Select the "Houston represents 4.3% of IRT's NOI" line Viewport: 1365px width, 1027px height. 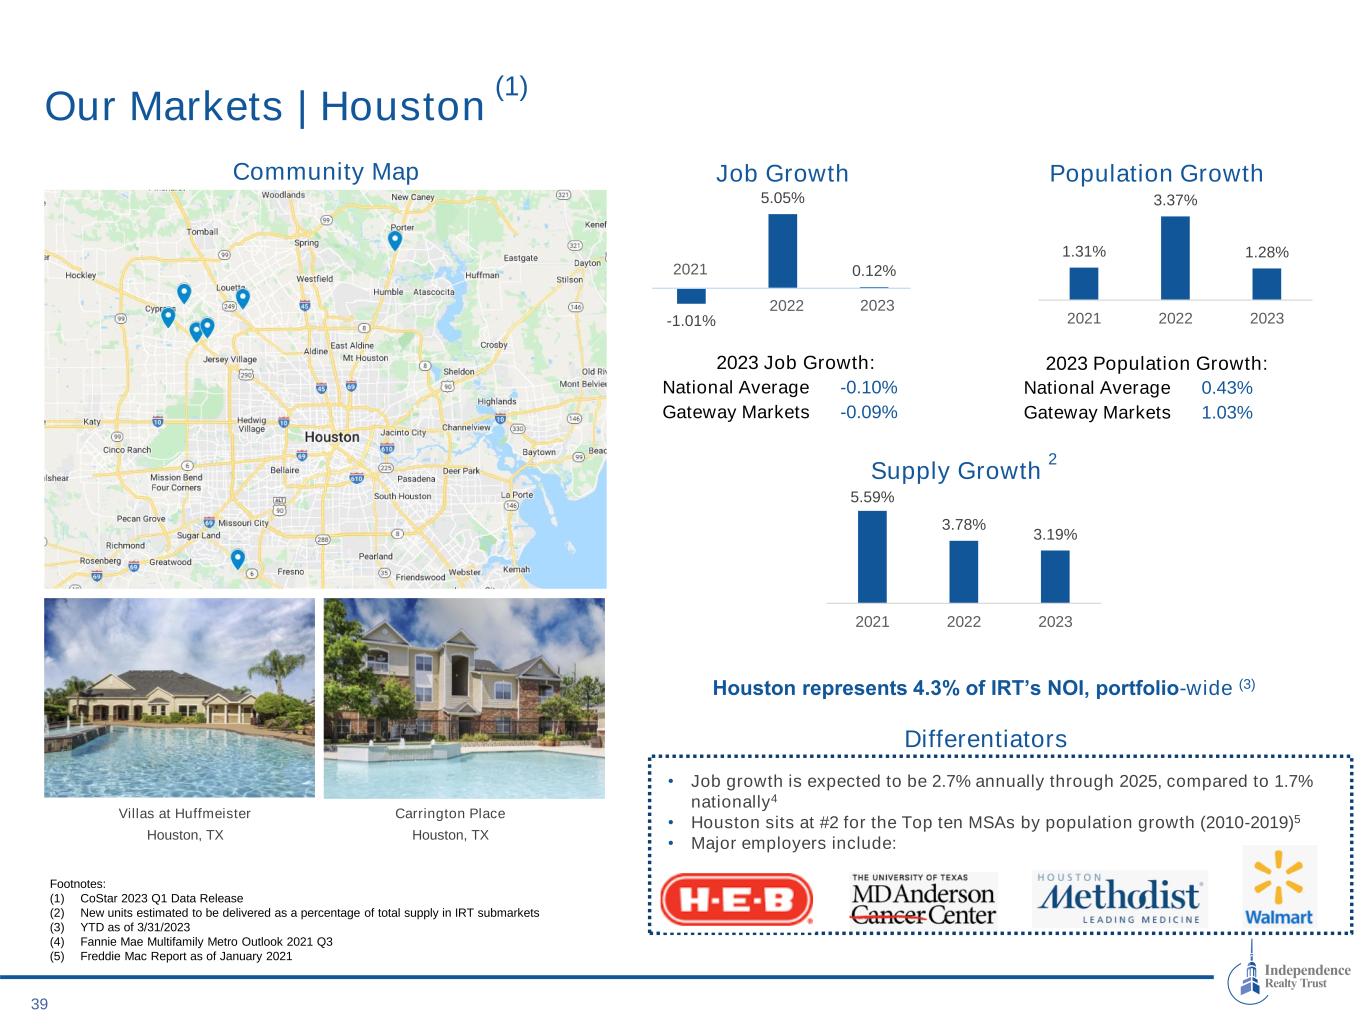pos(983,688)
